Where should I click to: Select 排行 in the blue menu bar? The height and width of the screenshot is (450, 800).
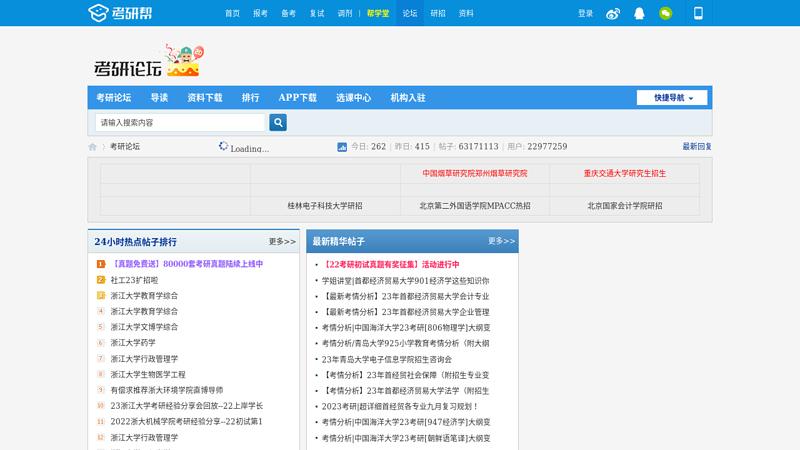tap(251, 97)
